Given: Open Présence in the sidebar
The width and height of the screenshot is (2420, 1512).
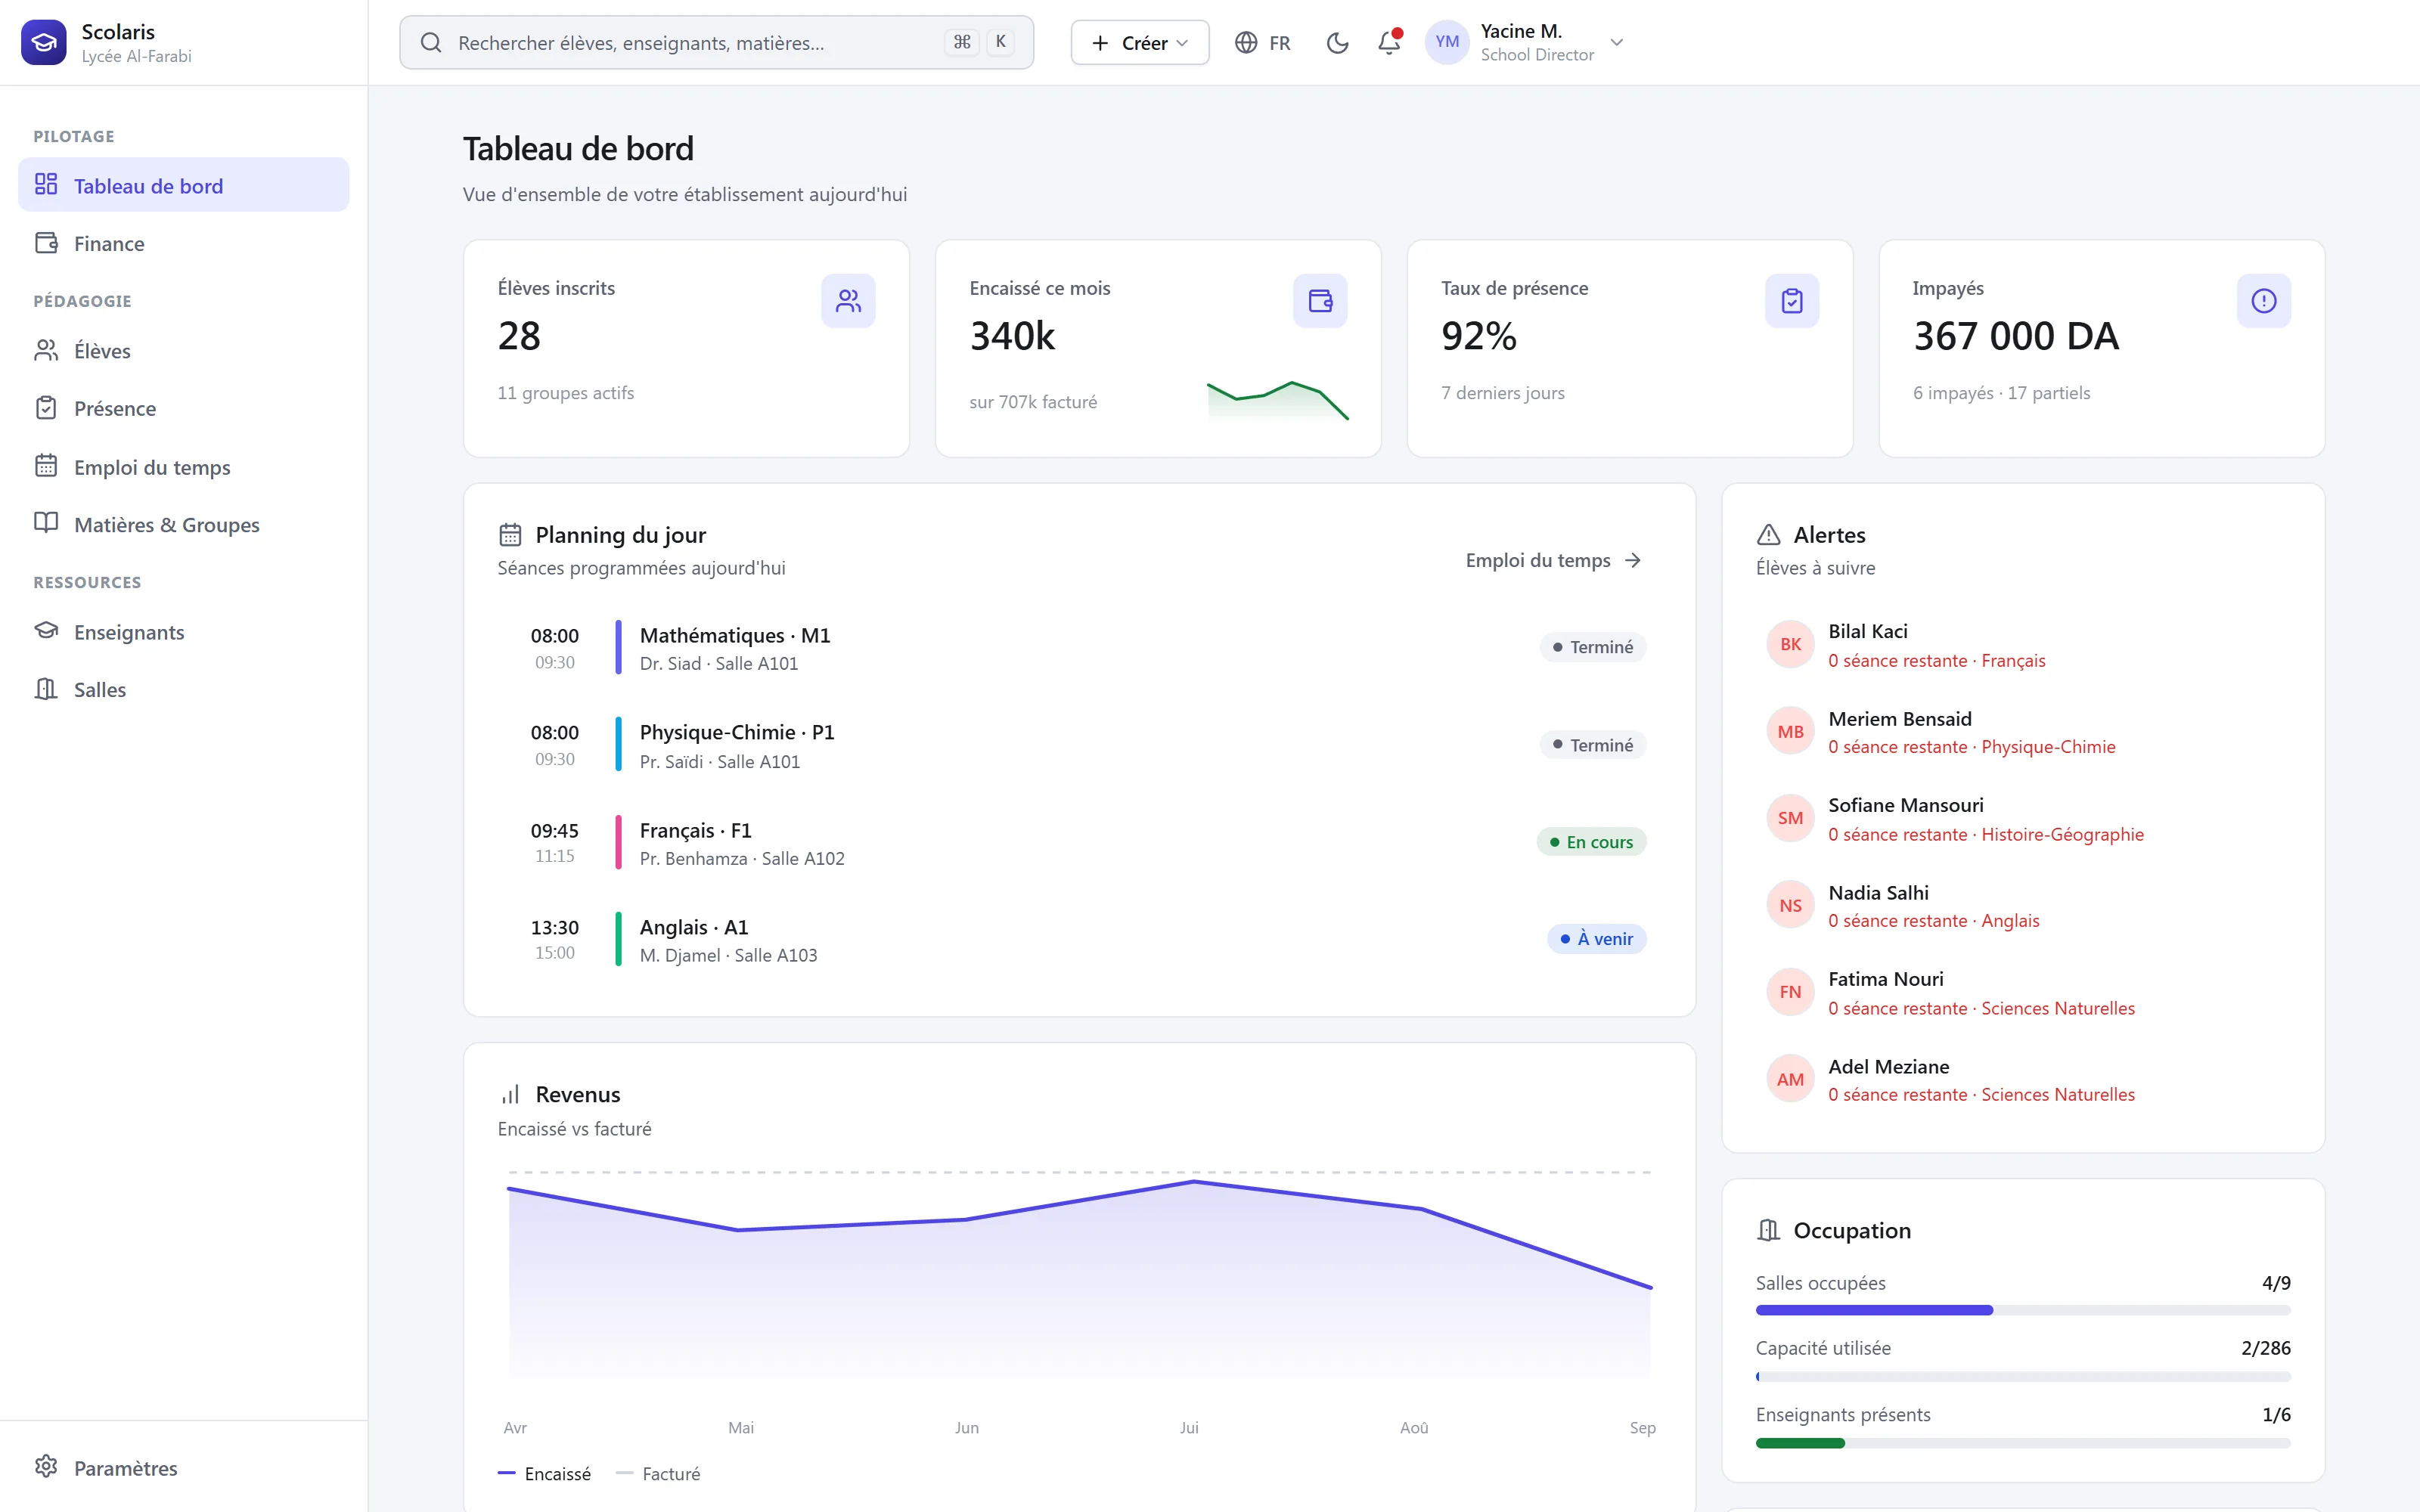Looking at the screenshot, I should (184, 408).
